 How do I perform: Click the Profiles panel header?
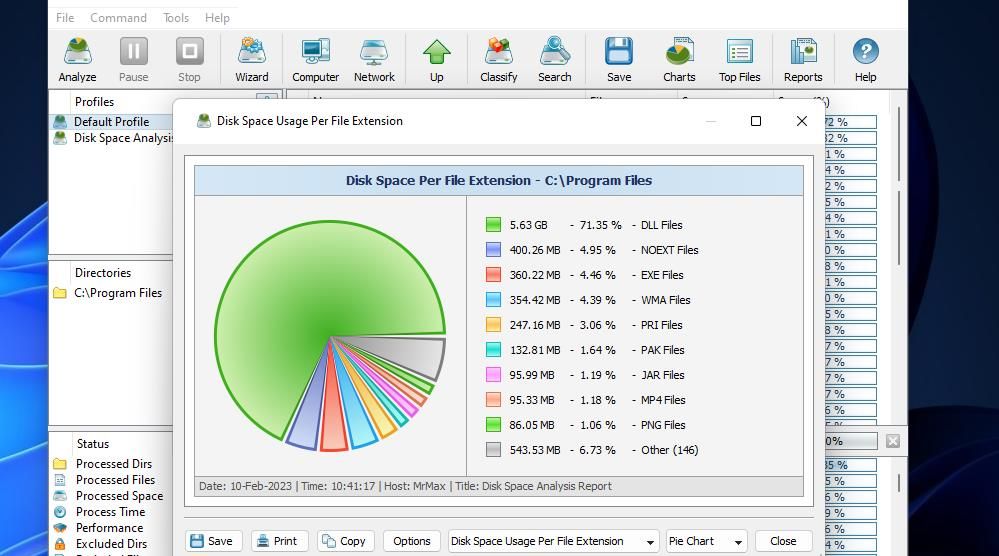click(94, 102)
